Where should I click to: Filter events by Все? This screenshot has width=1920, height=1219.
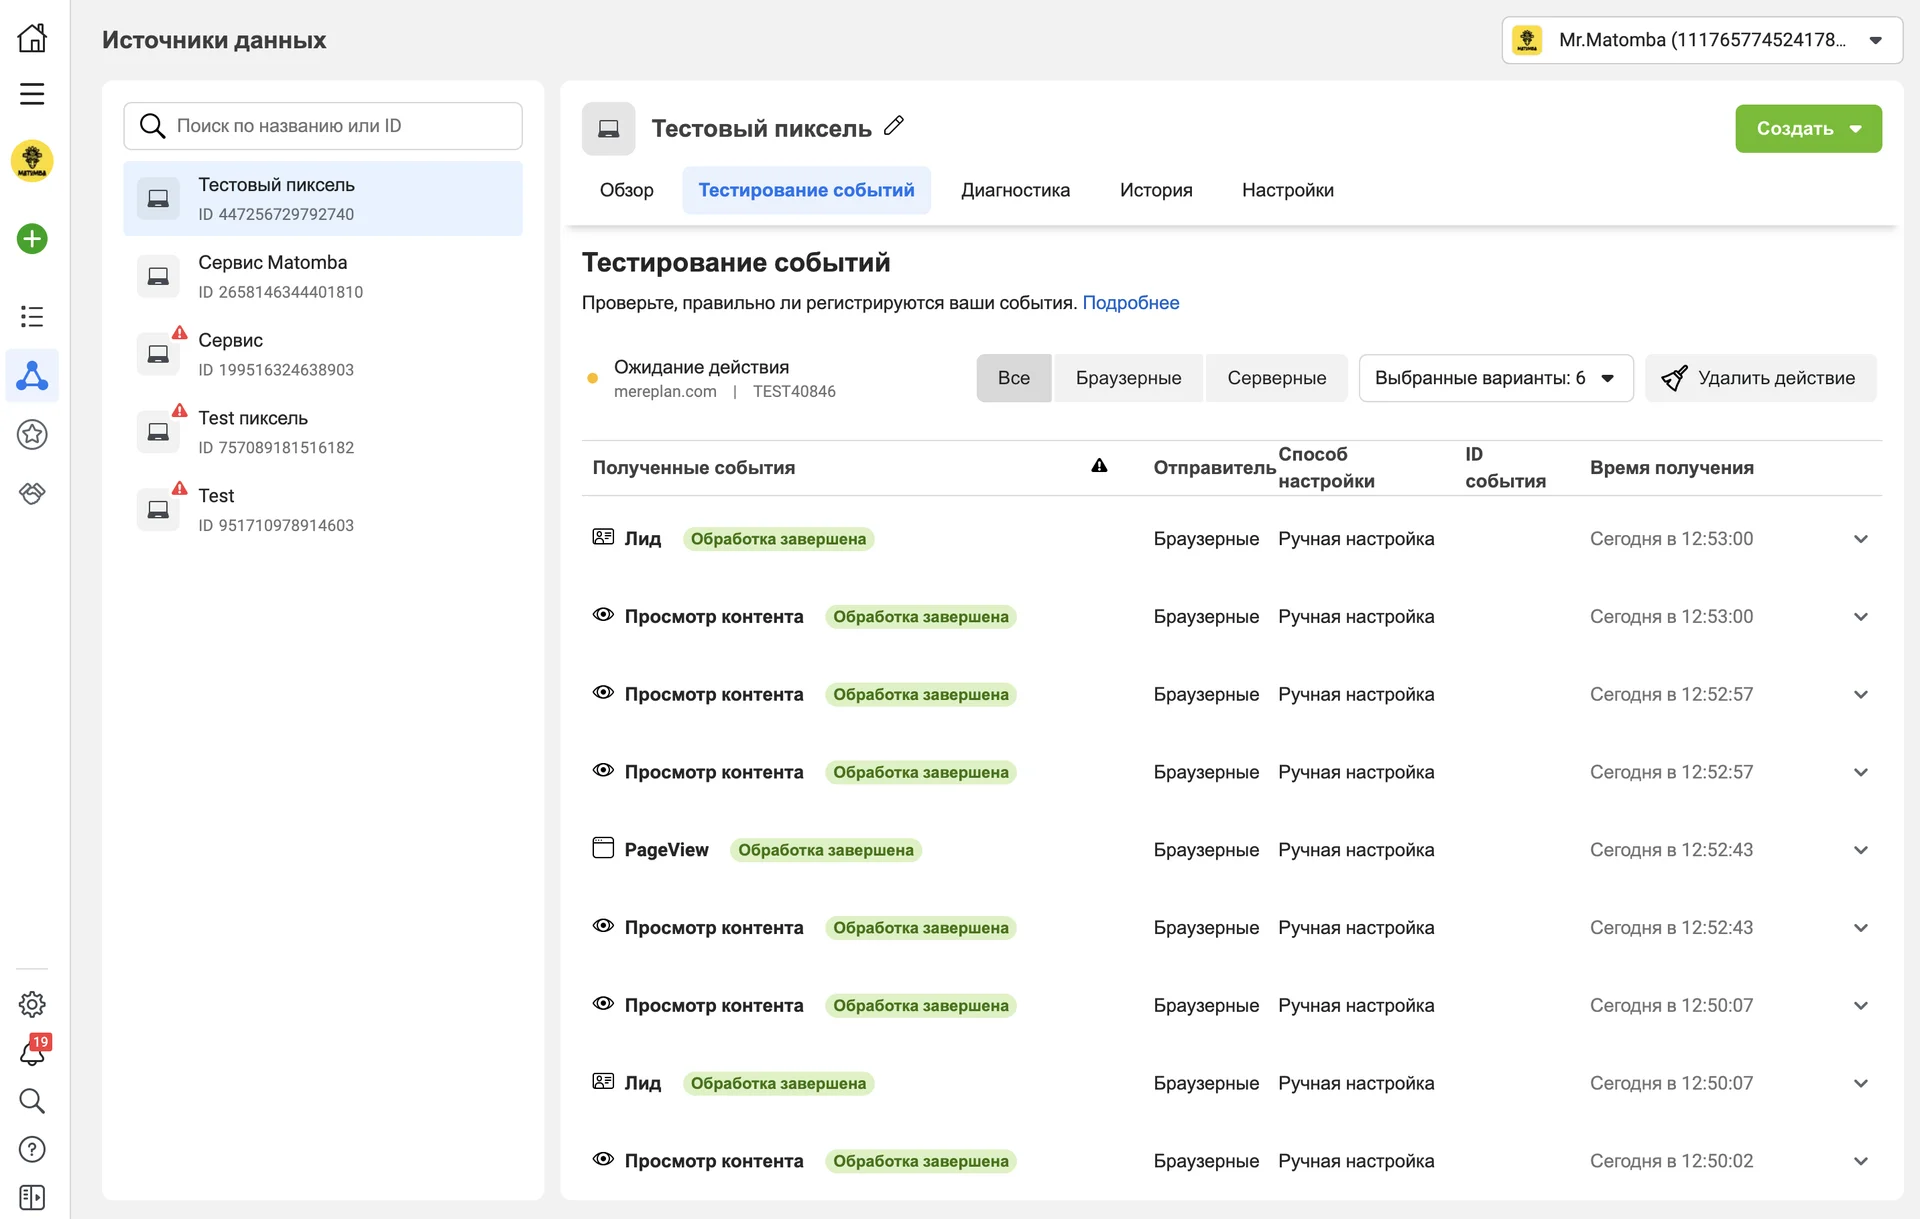(x=1014, y=378)
